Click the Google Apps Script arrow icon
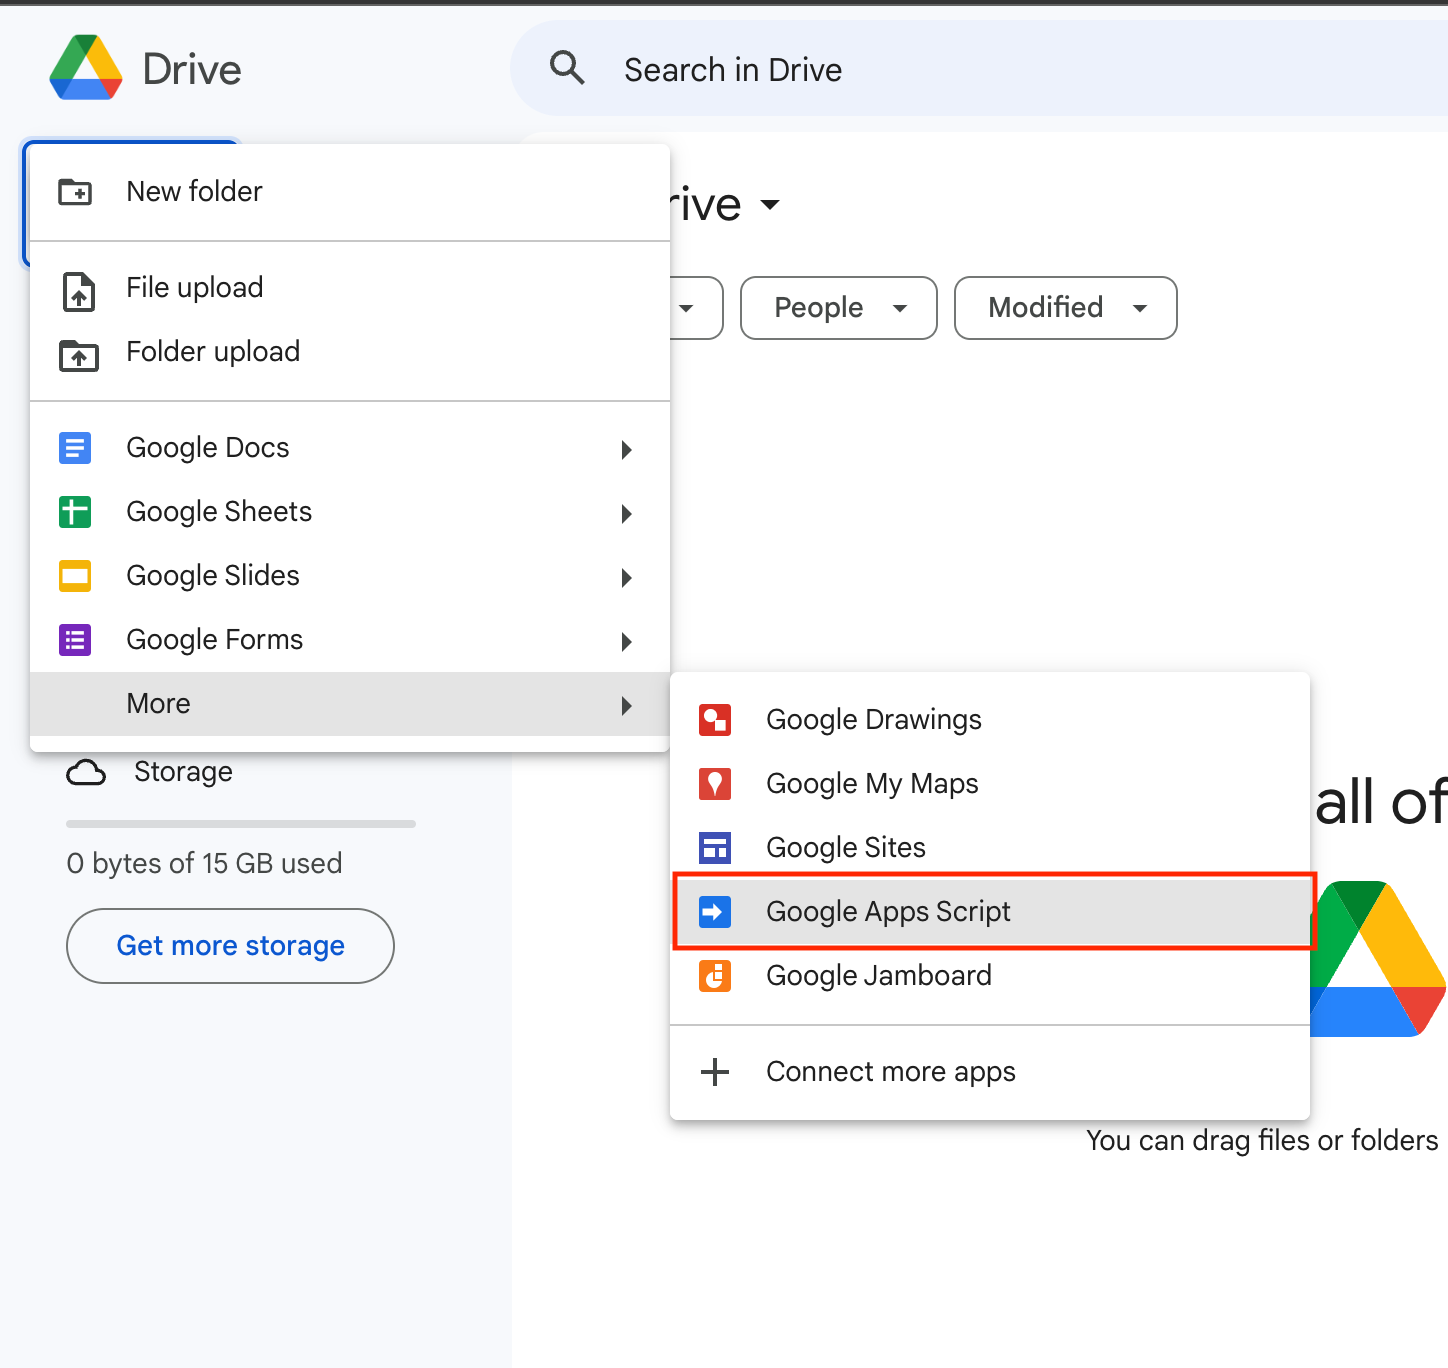This screenshot has width=1448, height=1368. (x=715, y=912)
